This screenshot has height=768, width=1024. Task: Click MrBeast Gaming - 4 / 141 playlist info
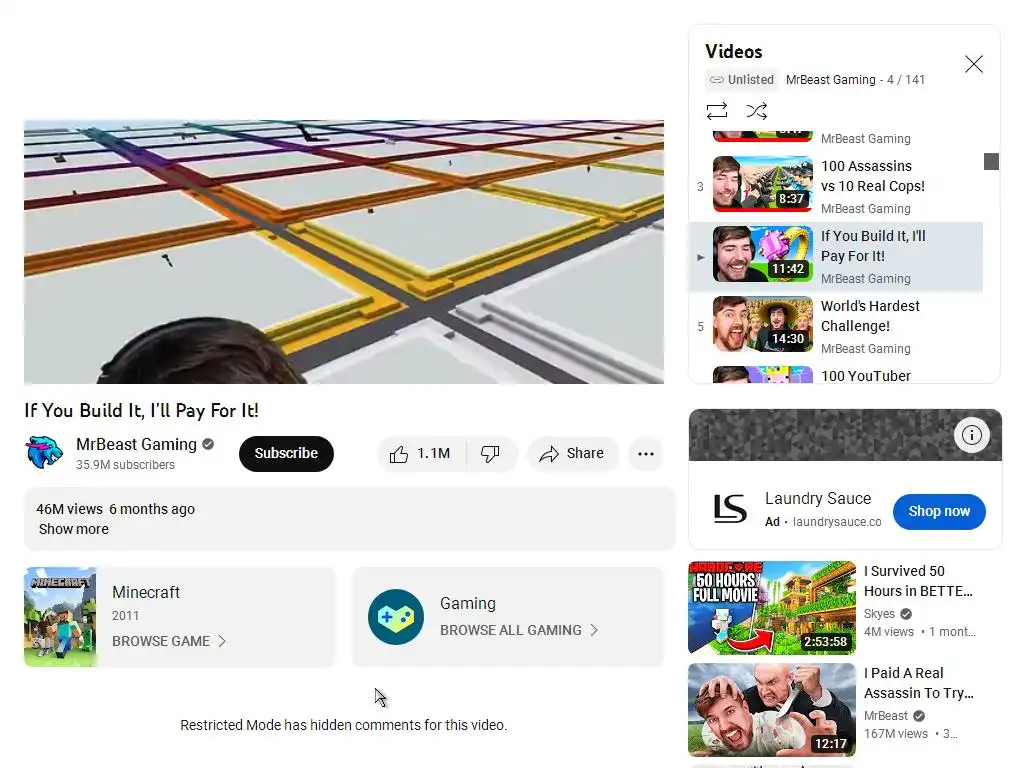(856, 80)
